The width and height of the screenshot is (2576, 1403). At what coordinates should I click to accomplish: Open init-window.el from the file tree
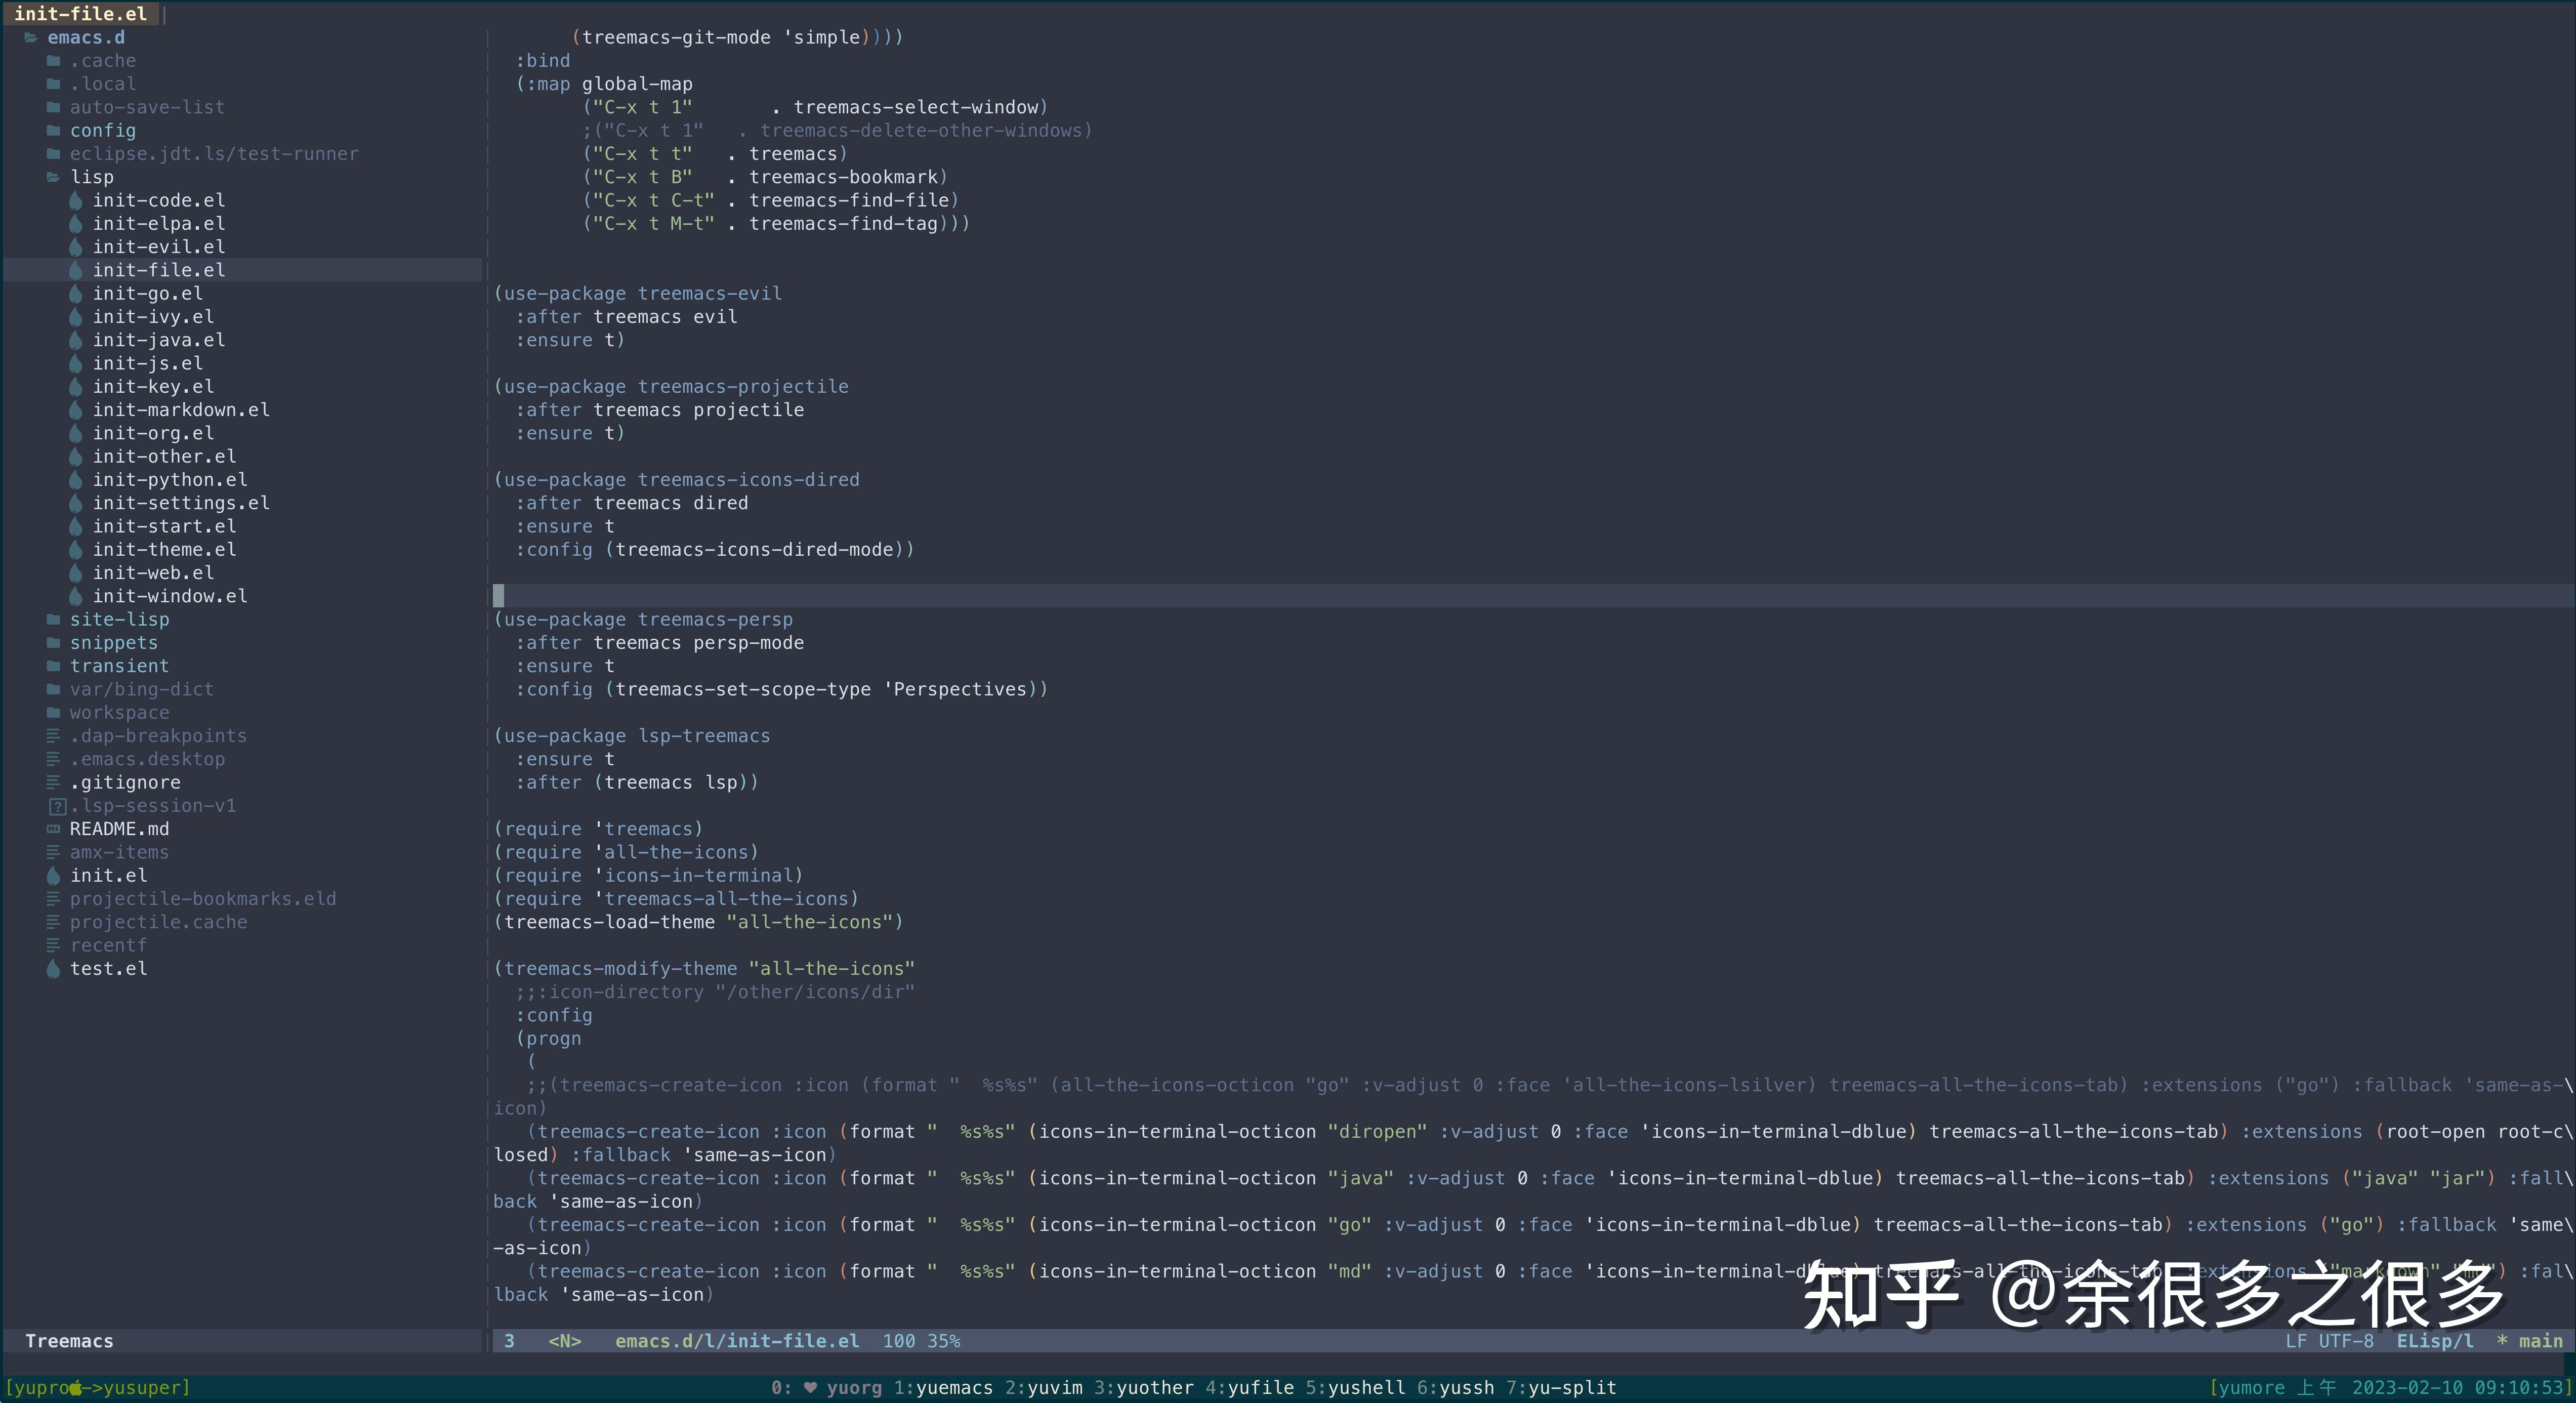pyautogui.click(x=169, y=596)
